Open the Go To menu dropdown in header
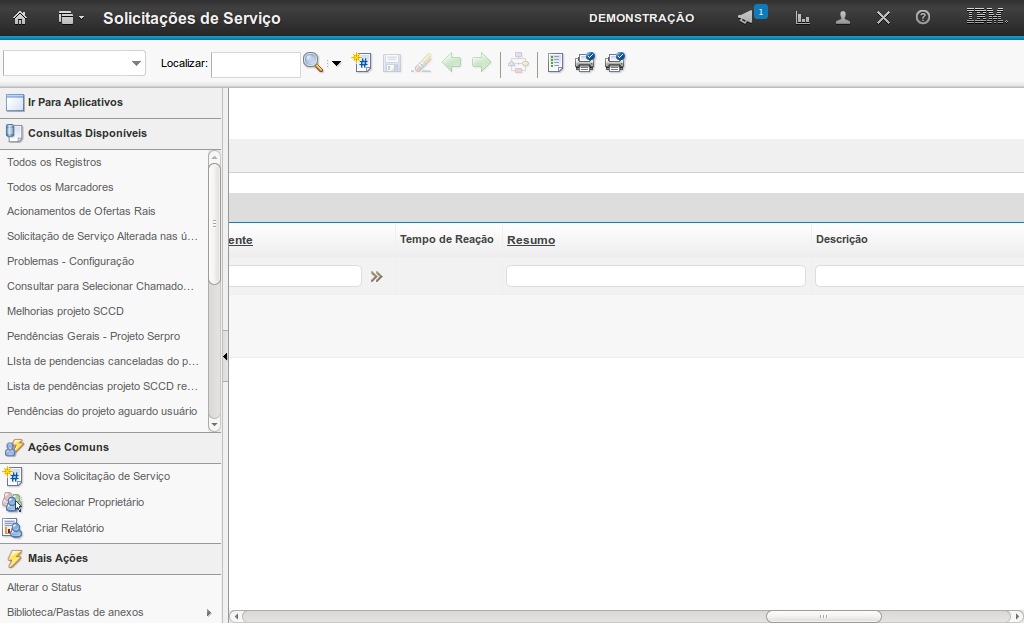 pos(71,18)
